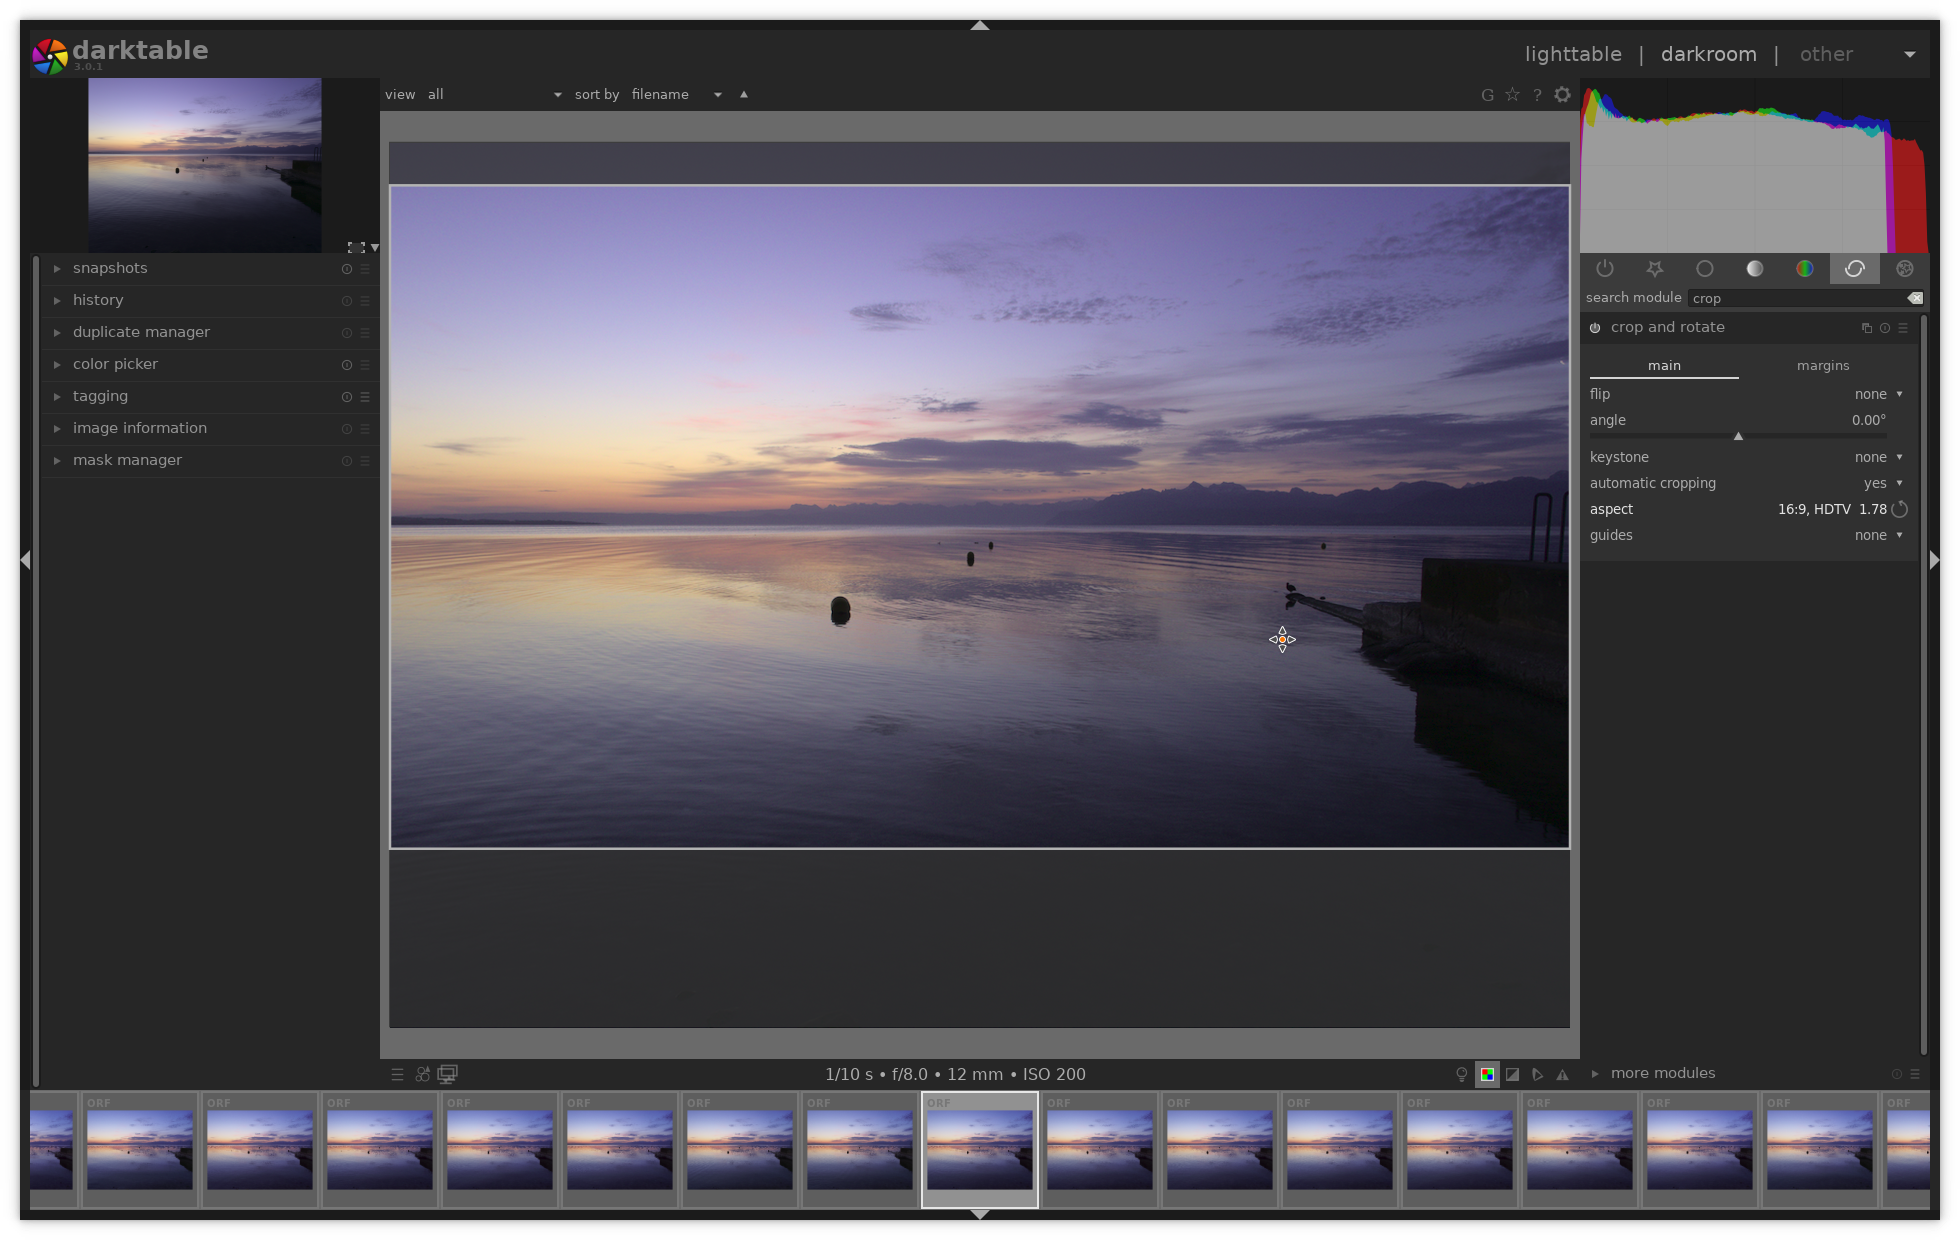
Task: Toggle crop and rotate module on/off
Action: pyautogui.click(x=1595, y=328)
